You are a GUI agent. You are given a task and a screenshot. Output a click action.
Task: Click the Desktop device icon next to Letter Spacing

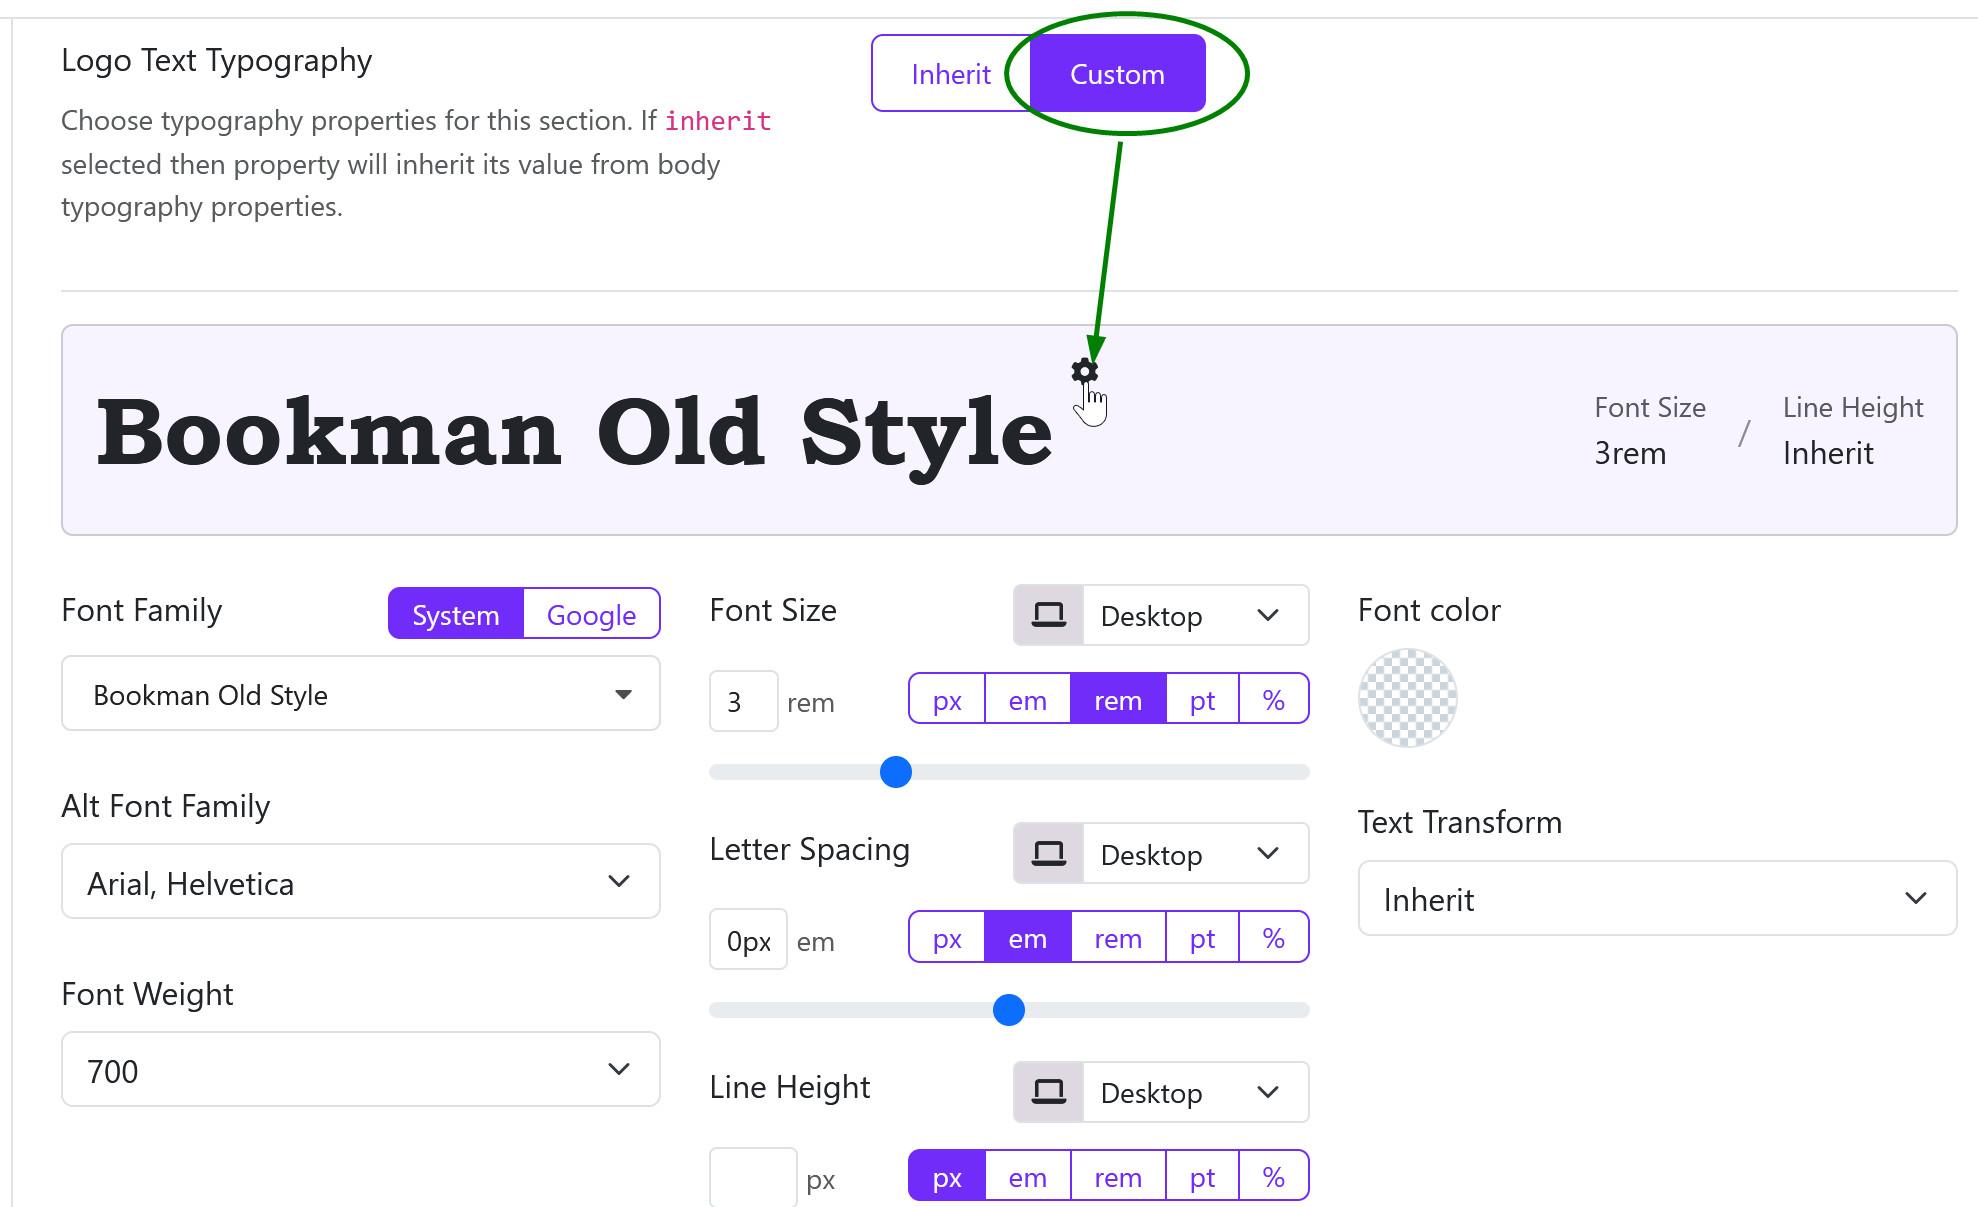tap(1047, 853)
